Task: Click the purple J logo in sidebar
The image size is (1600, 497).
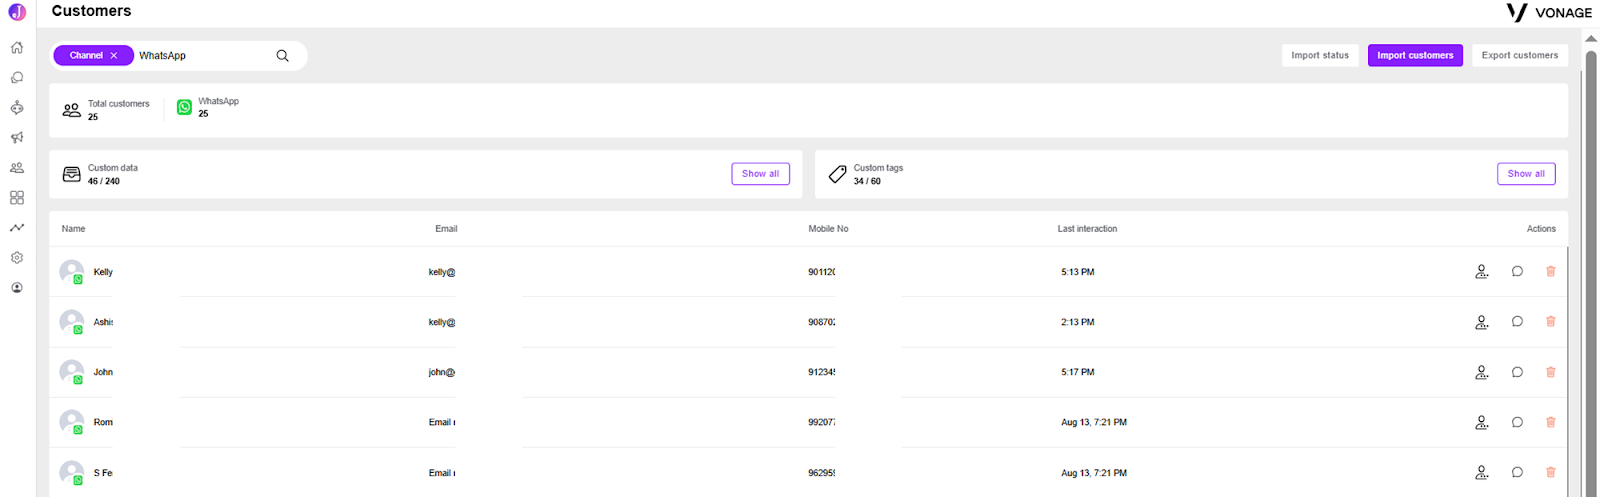Action: tap(17, 12)
